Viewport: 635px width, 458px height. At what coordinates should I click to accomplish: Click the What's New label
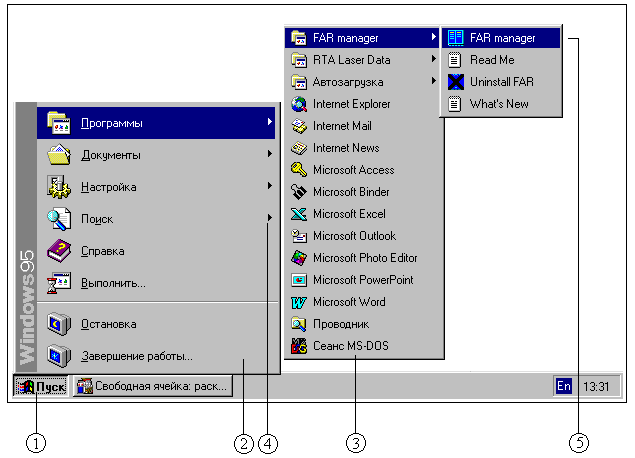tap(499, 104)
